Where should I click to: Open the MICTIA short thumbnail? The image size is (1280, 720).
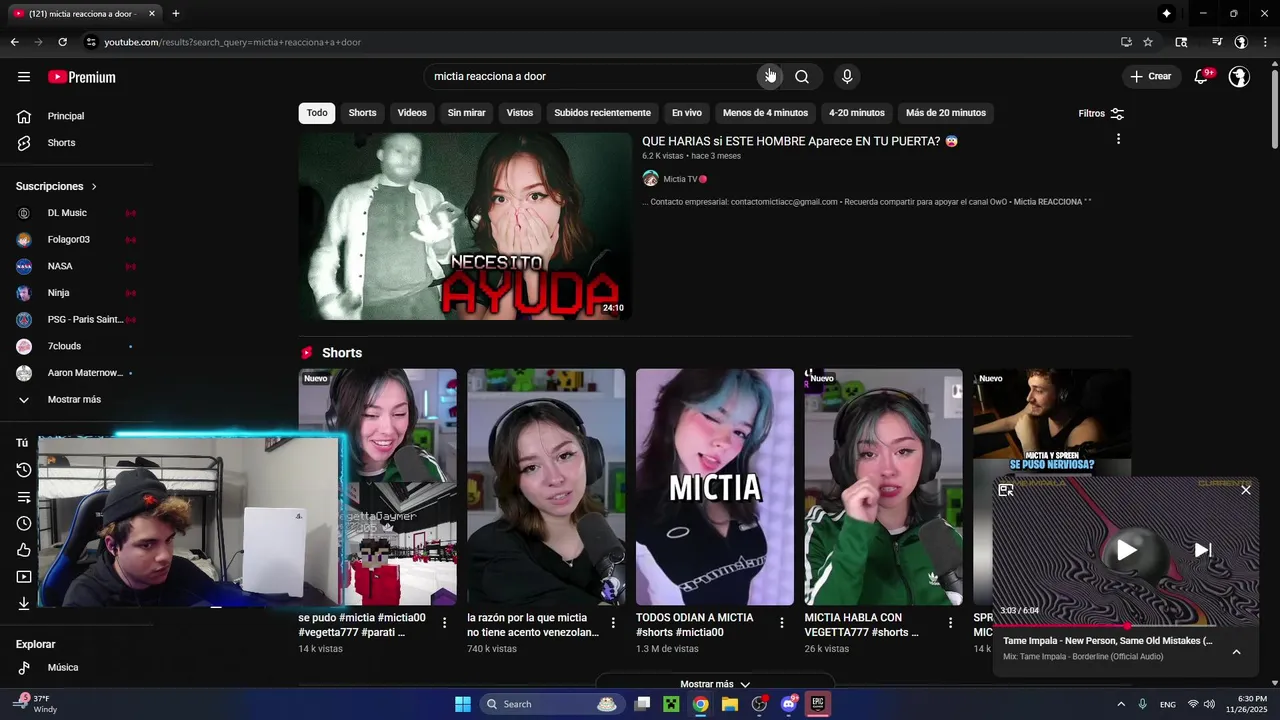coord(715,487)
